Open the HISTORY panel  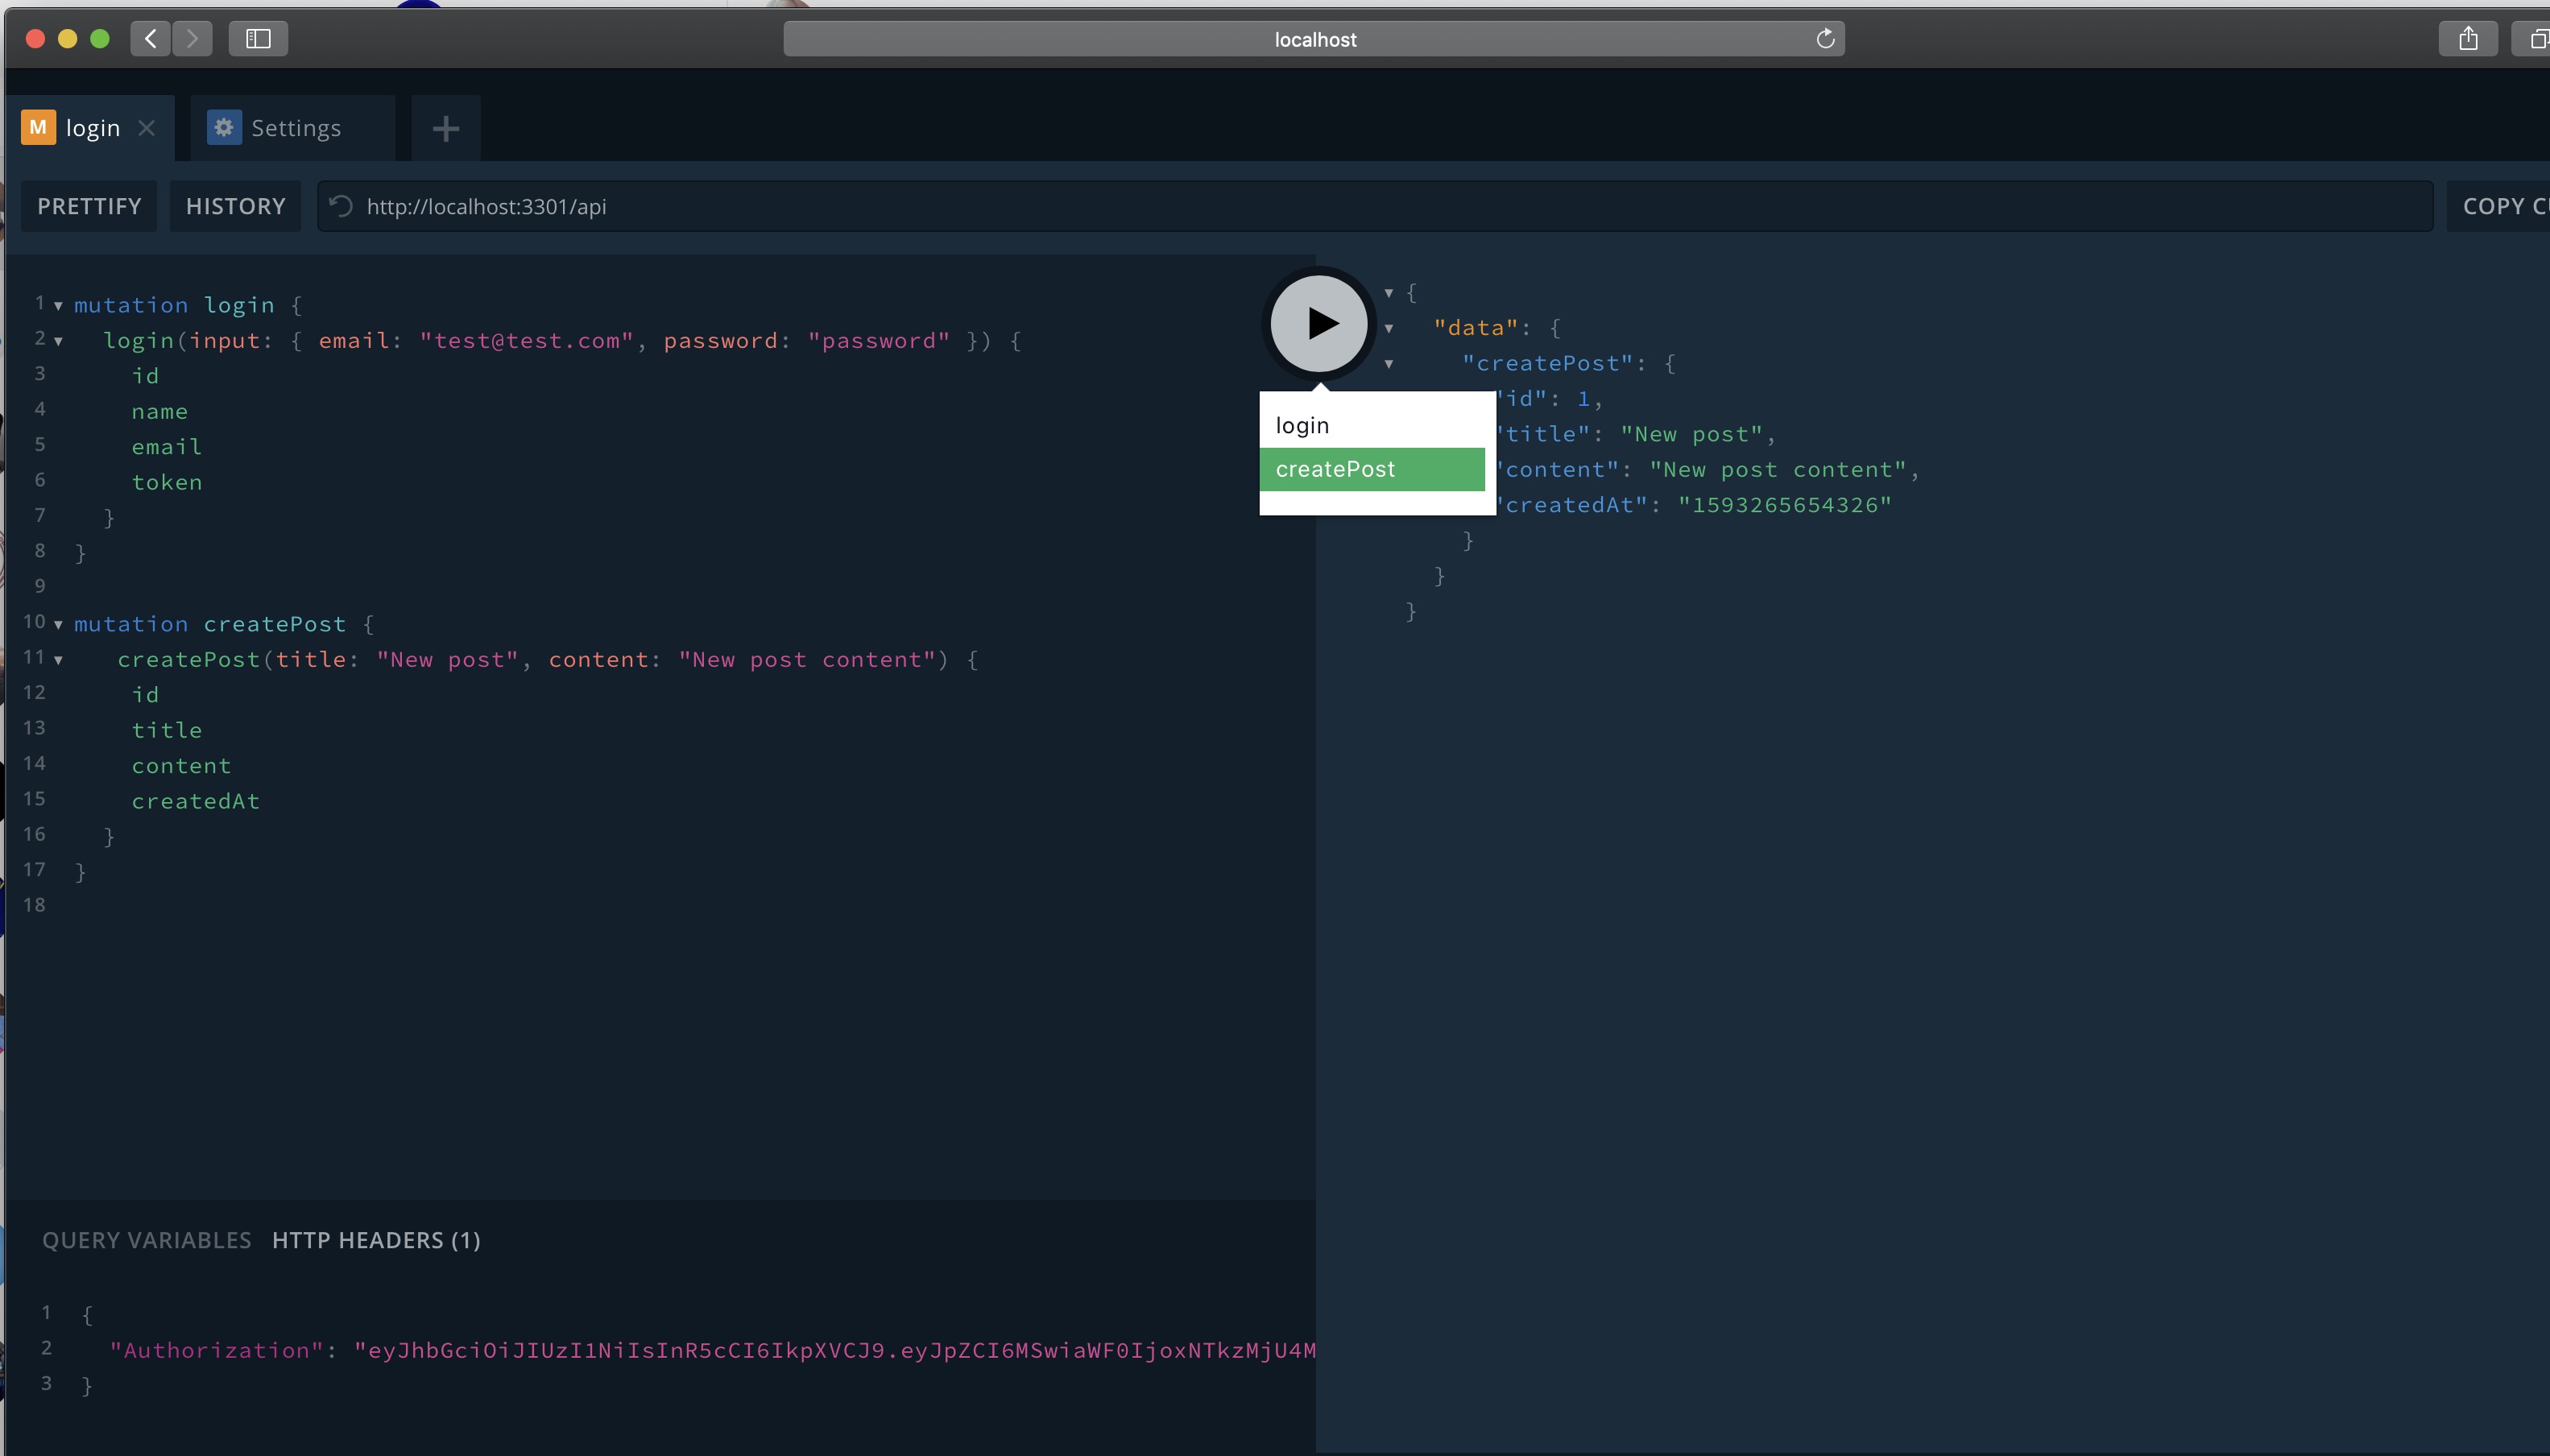pos(235,206)
